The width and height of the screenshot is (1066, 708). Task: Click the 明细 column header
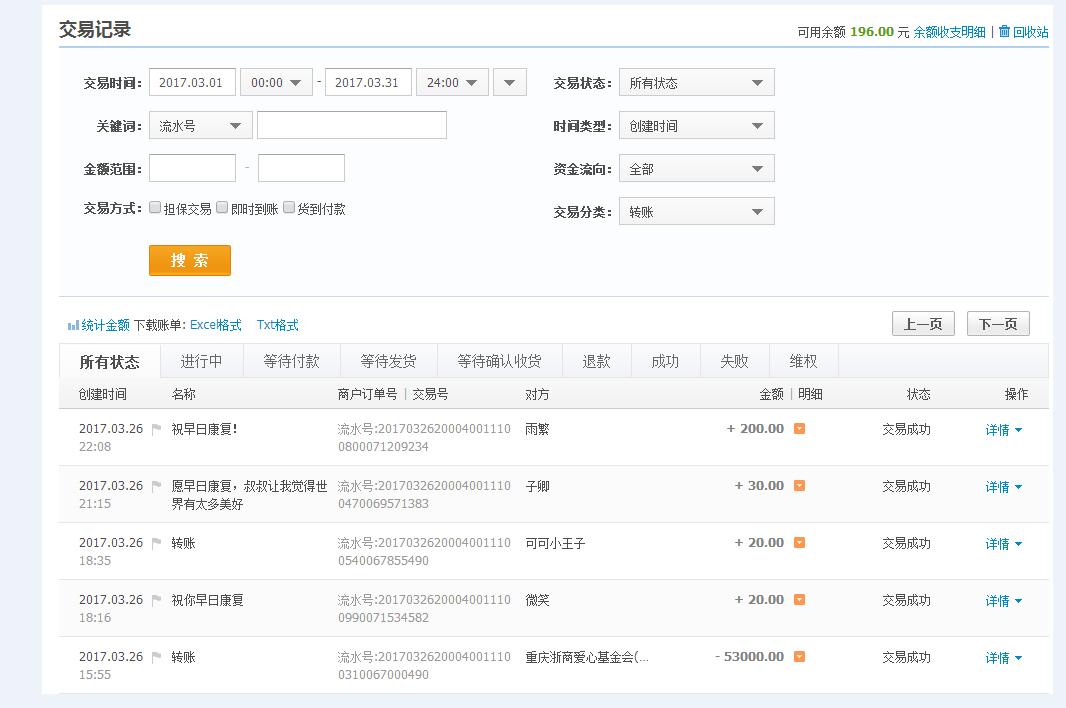(810, 394)
